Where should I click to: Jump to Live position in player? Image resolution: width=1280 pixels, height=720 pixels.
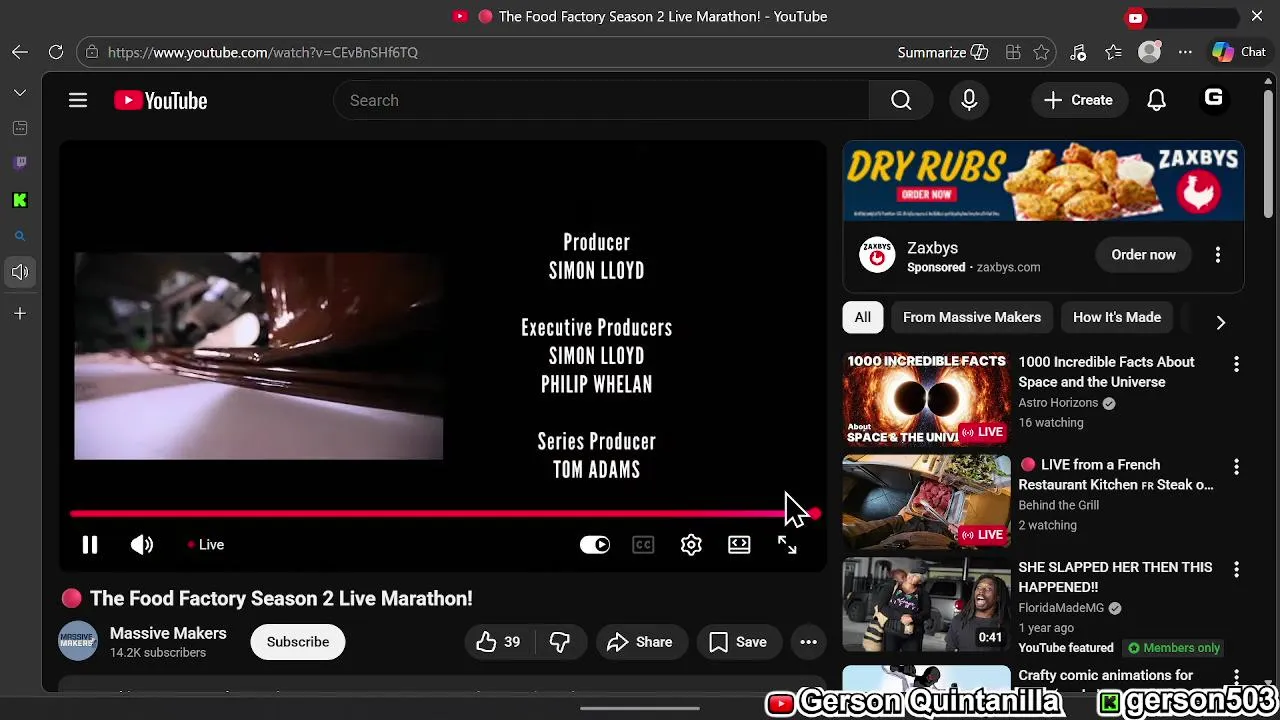point(206,545)
